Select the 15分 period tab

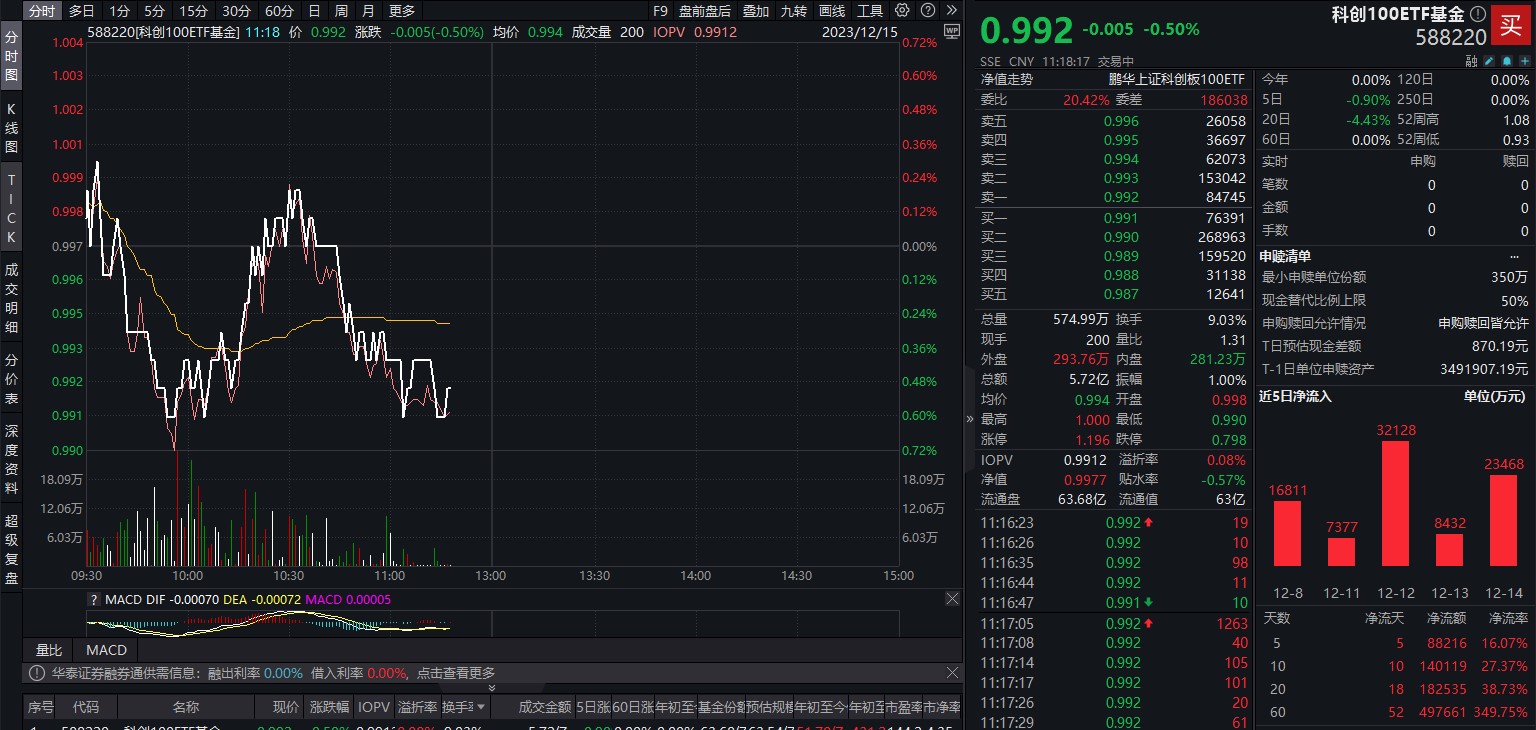pyautogui.click(x=192, y=11)
